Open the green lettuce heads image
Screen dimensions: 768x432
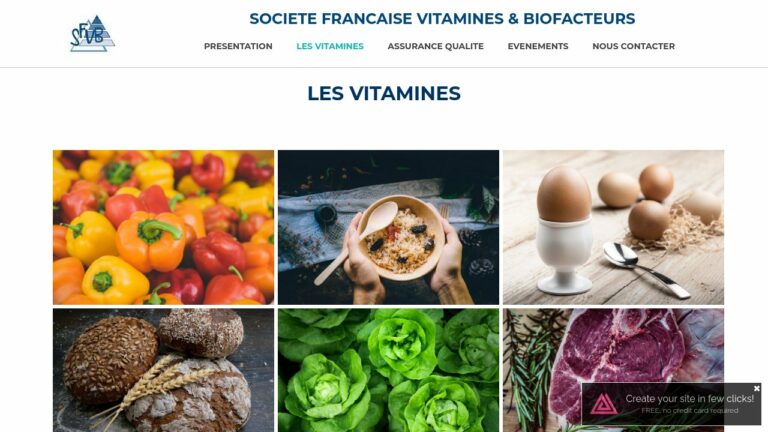[388, 370]
